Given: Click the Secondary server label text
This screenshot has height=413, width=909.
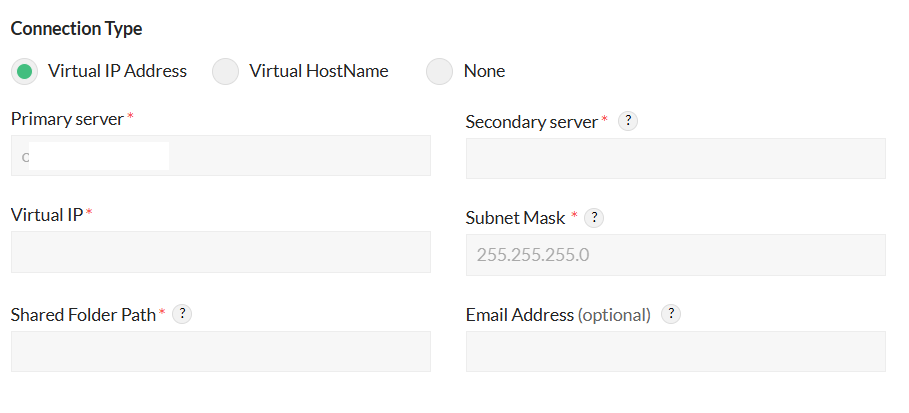Looking at the screenshot, I should [532, 121].
